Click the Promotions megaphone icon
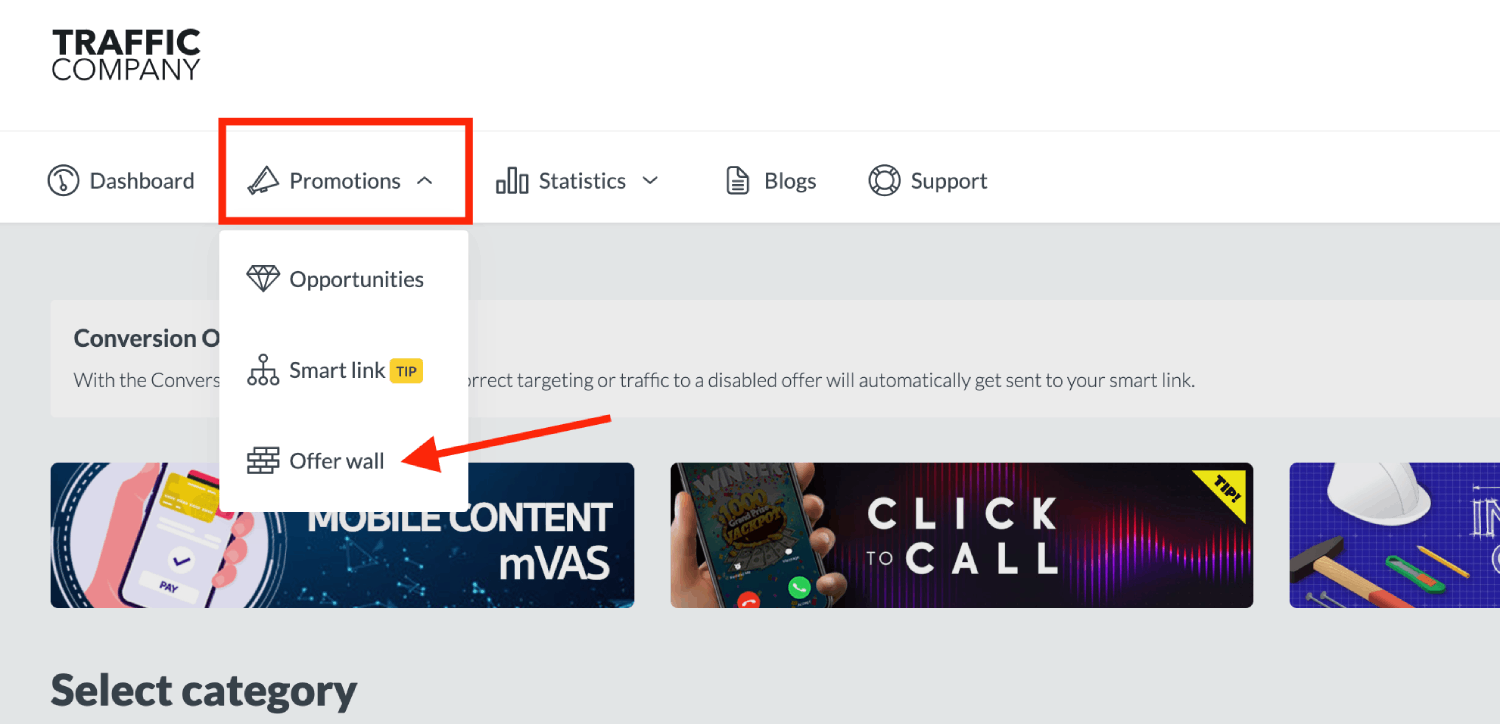Image resolution: width=1500 pixels, height=724 pixels. [x=263, y=181]
